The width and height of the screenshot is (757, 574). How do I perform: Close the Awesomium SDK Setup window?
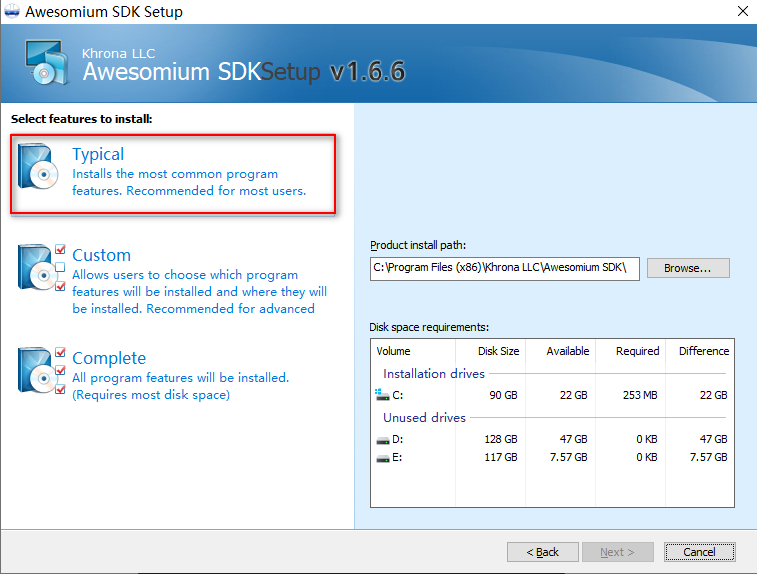(x=743, y=11)
